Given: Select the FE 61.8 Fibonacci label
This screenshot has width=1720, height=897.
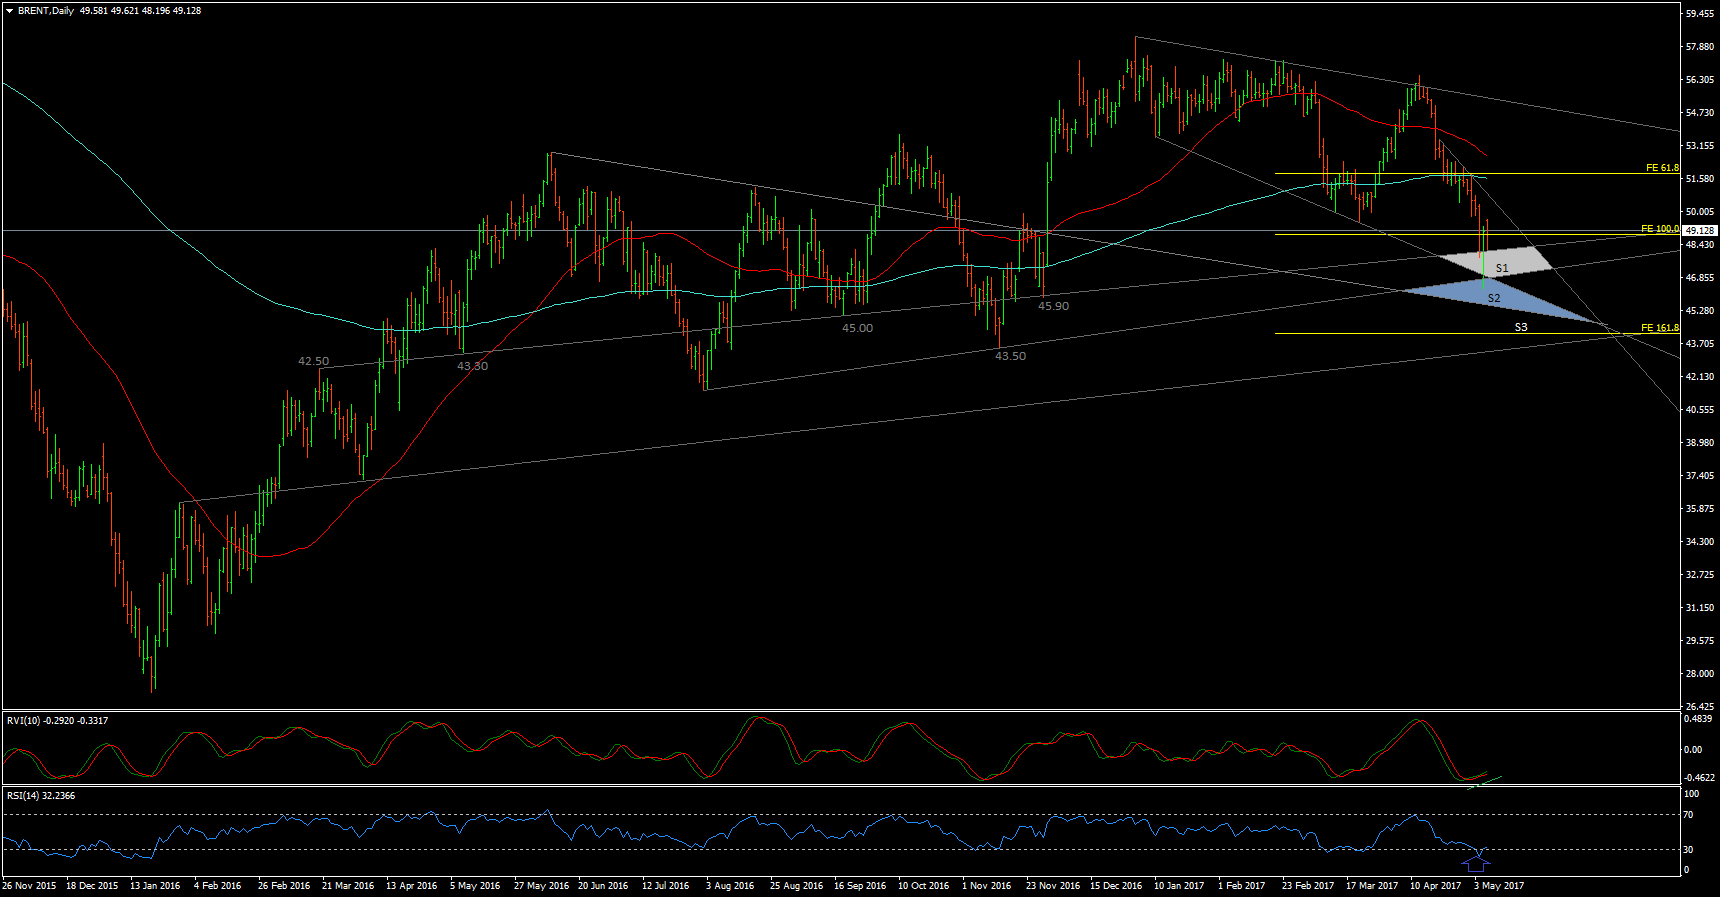Looking at the screenshot, I should [x=1662, y=168].
